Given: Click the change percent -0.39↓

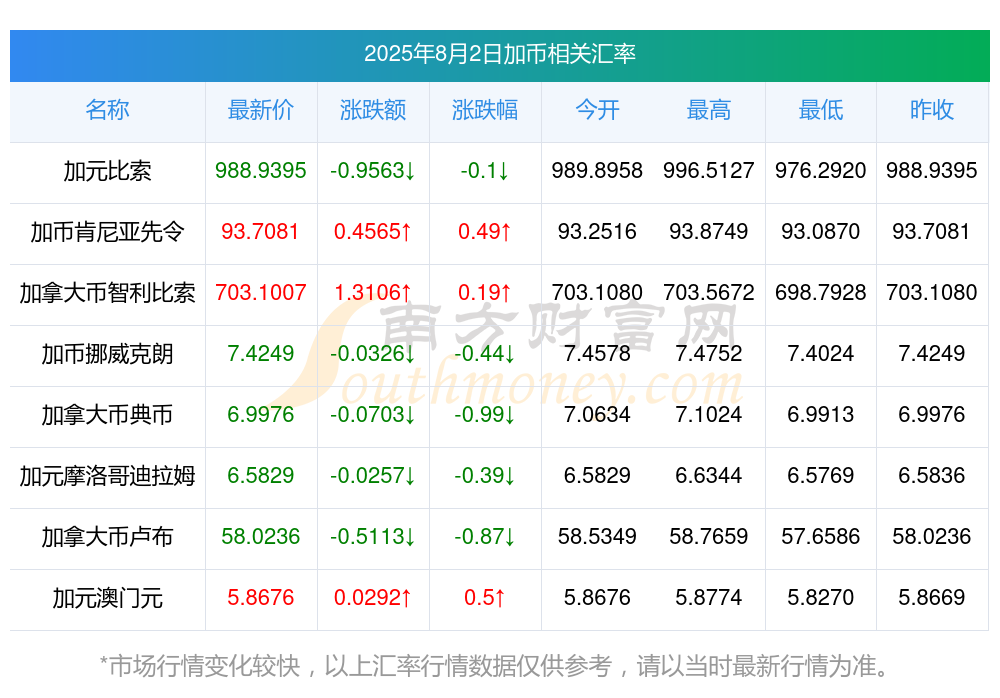Looking at the screenshot, I should click(x=485, y=475).
